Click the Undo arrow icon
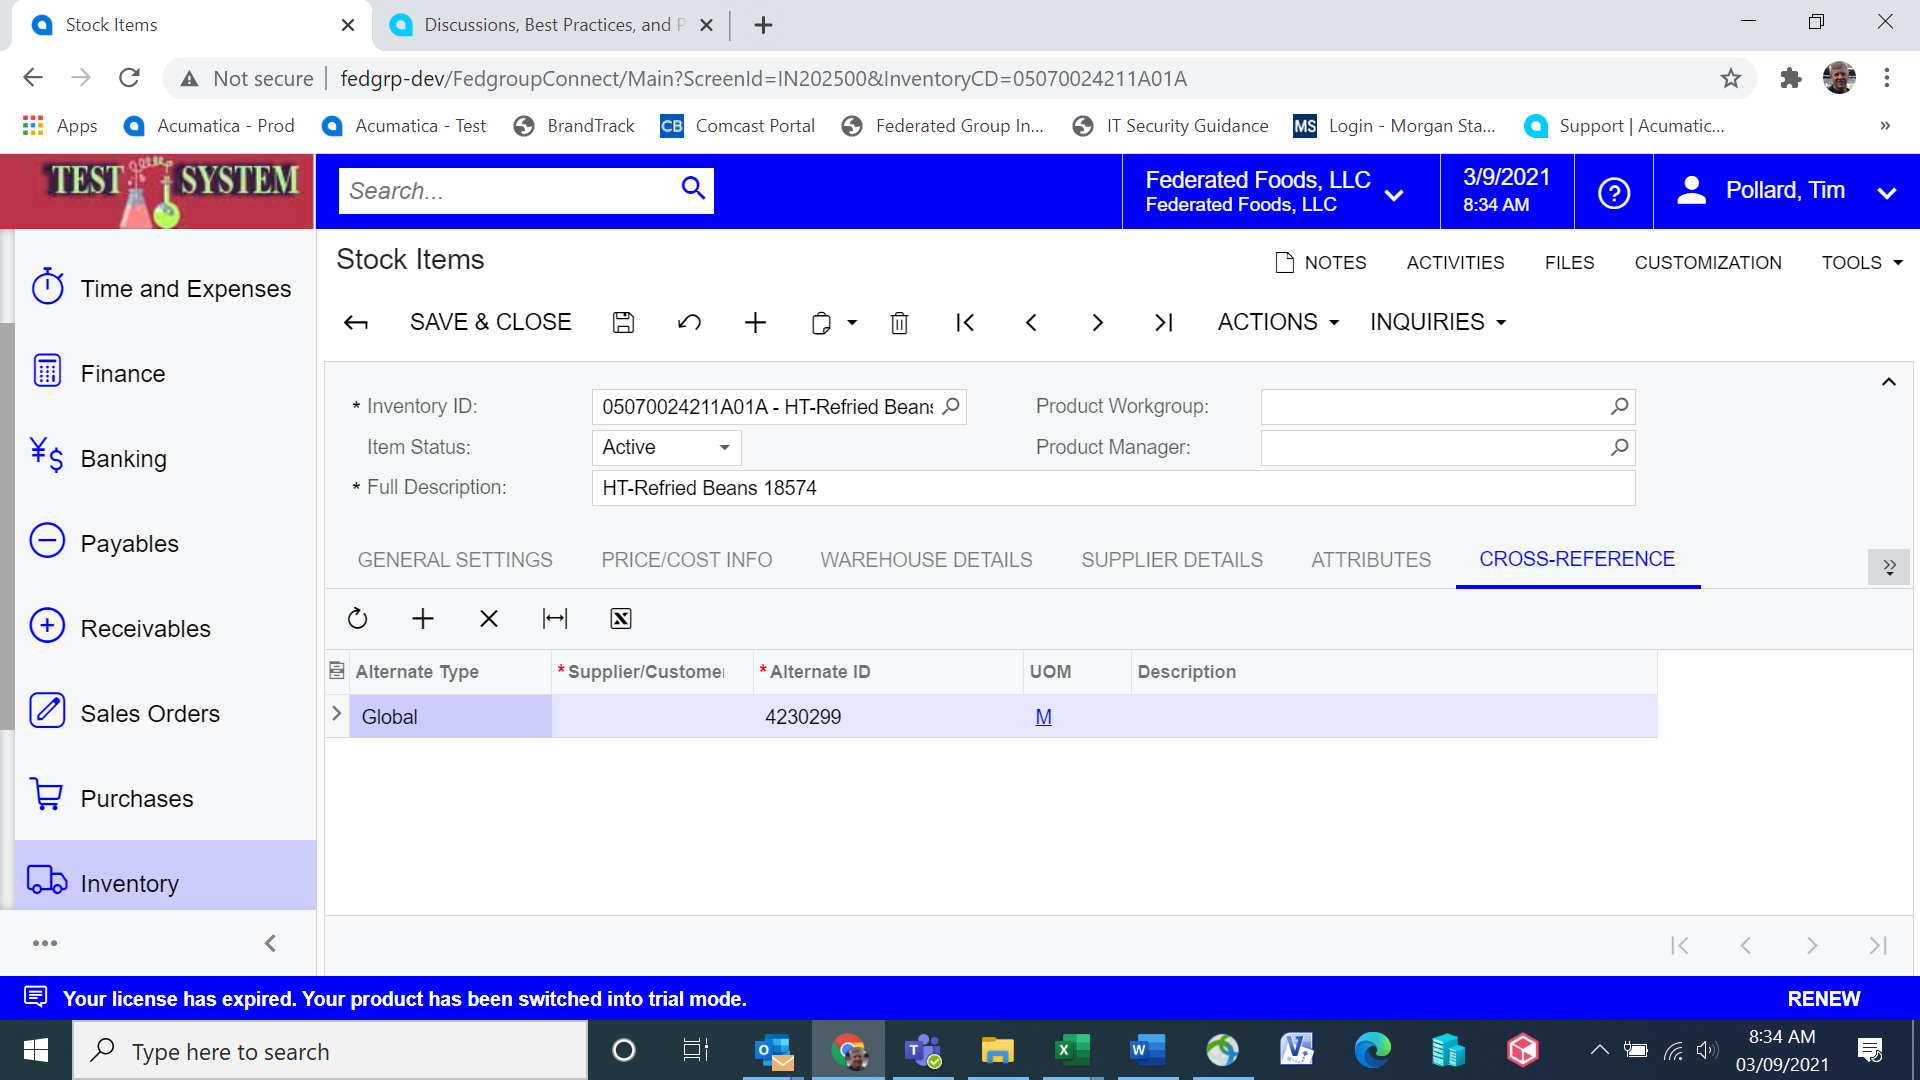The width and height of the screenshot is (1920, 1080). [689, 322]
